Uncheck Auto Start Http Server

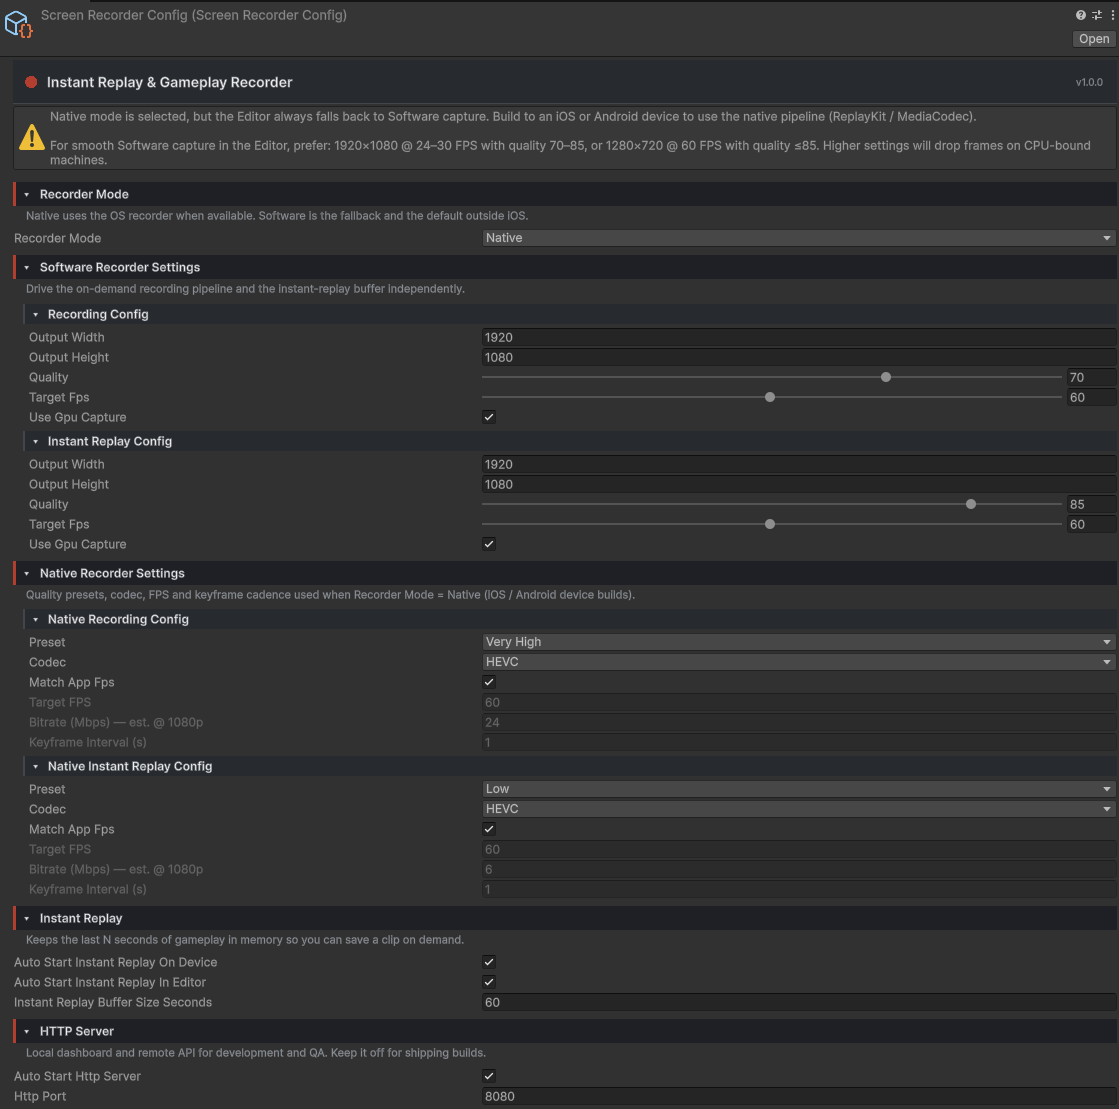489,1076
